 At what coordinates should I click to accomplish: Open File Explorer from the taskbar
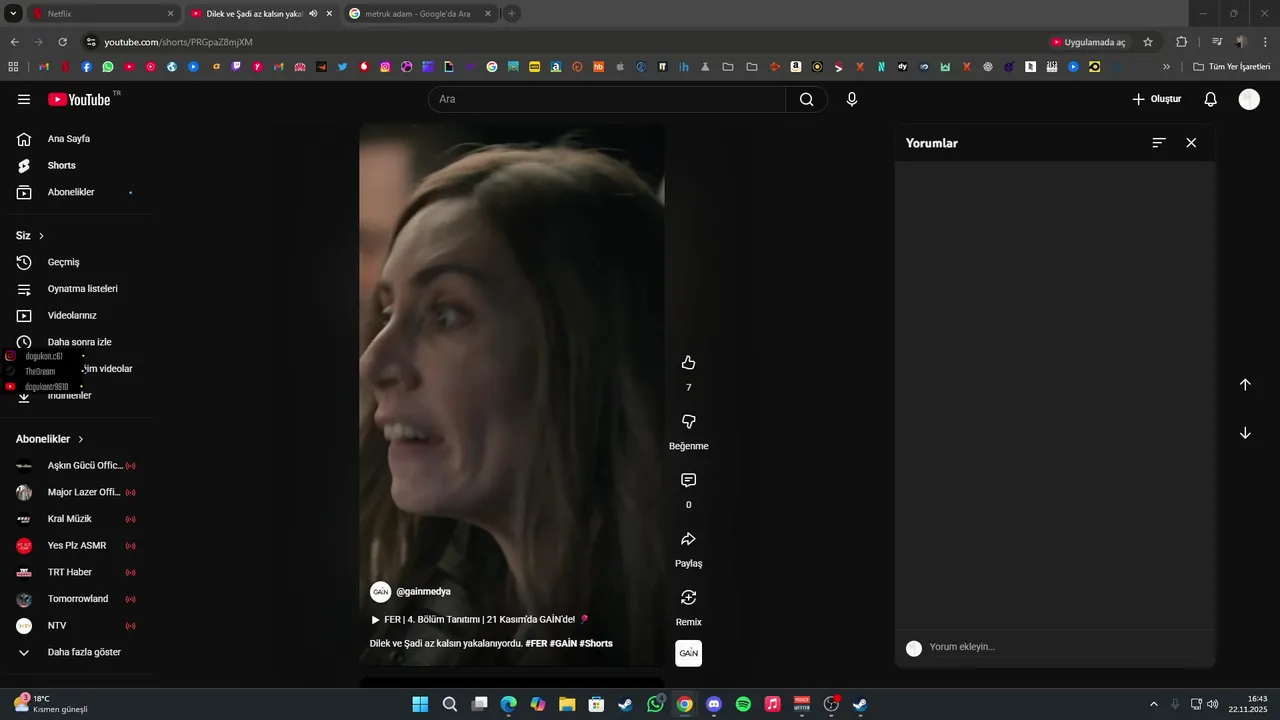(567, 704)
